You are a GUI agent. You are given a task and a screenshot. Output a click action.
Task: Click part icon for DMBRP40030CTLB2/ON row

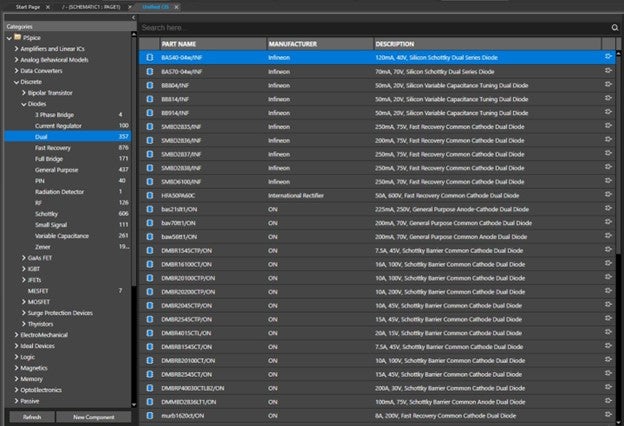pyautogui.click(x=150, y=388)
